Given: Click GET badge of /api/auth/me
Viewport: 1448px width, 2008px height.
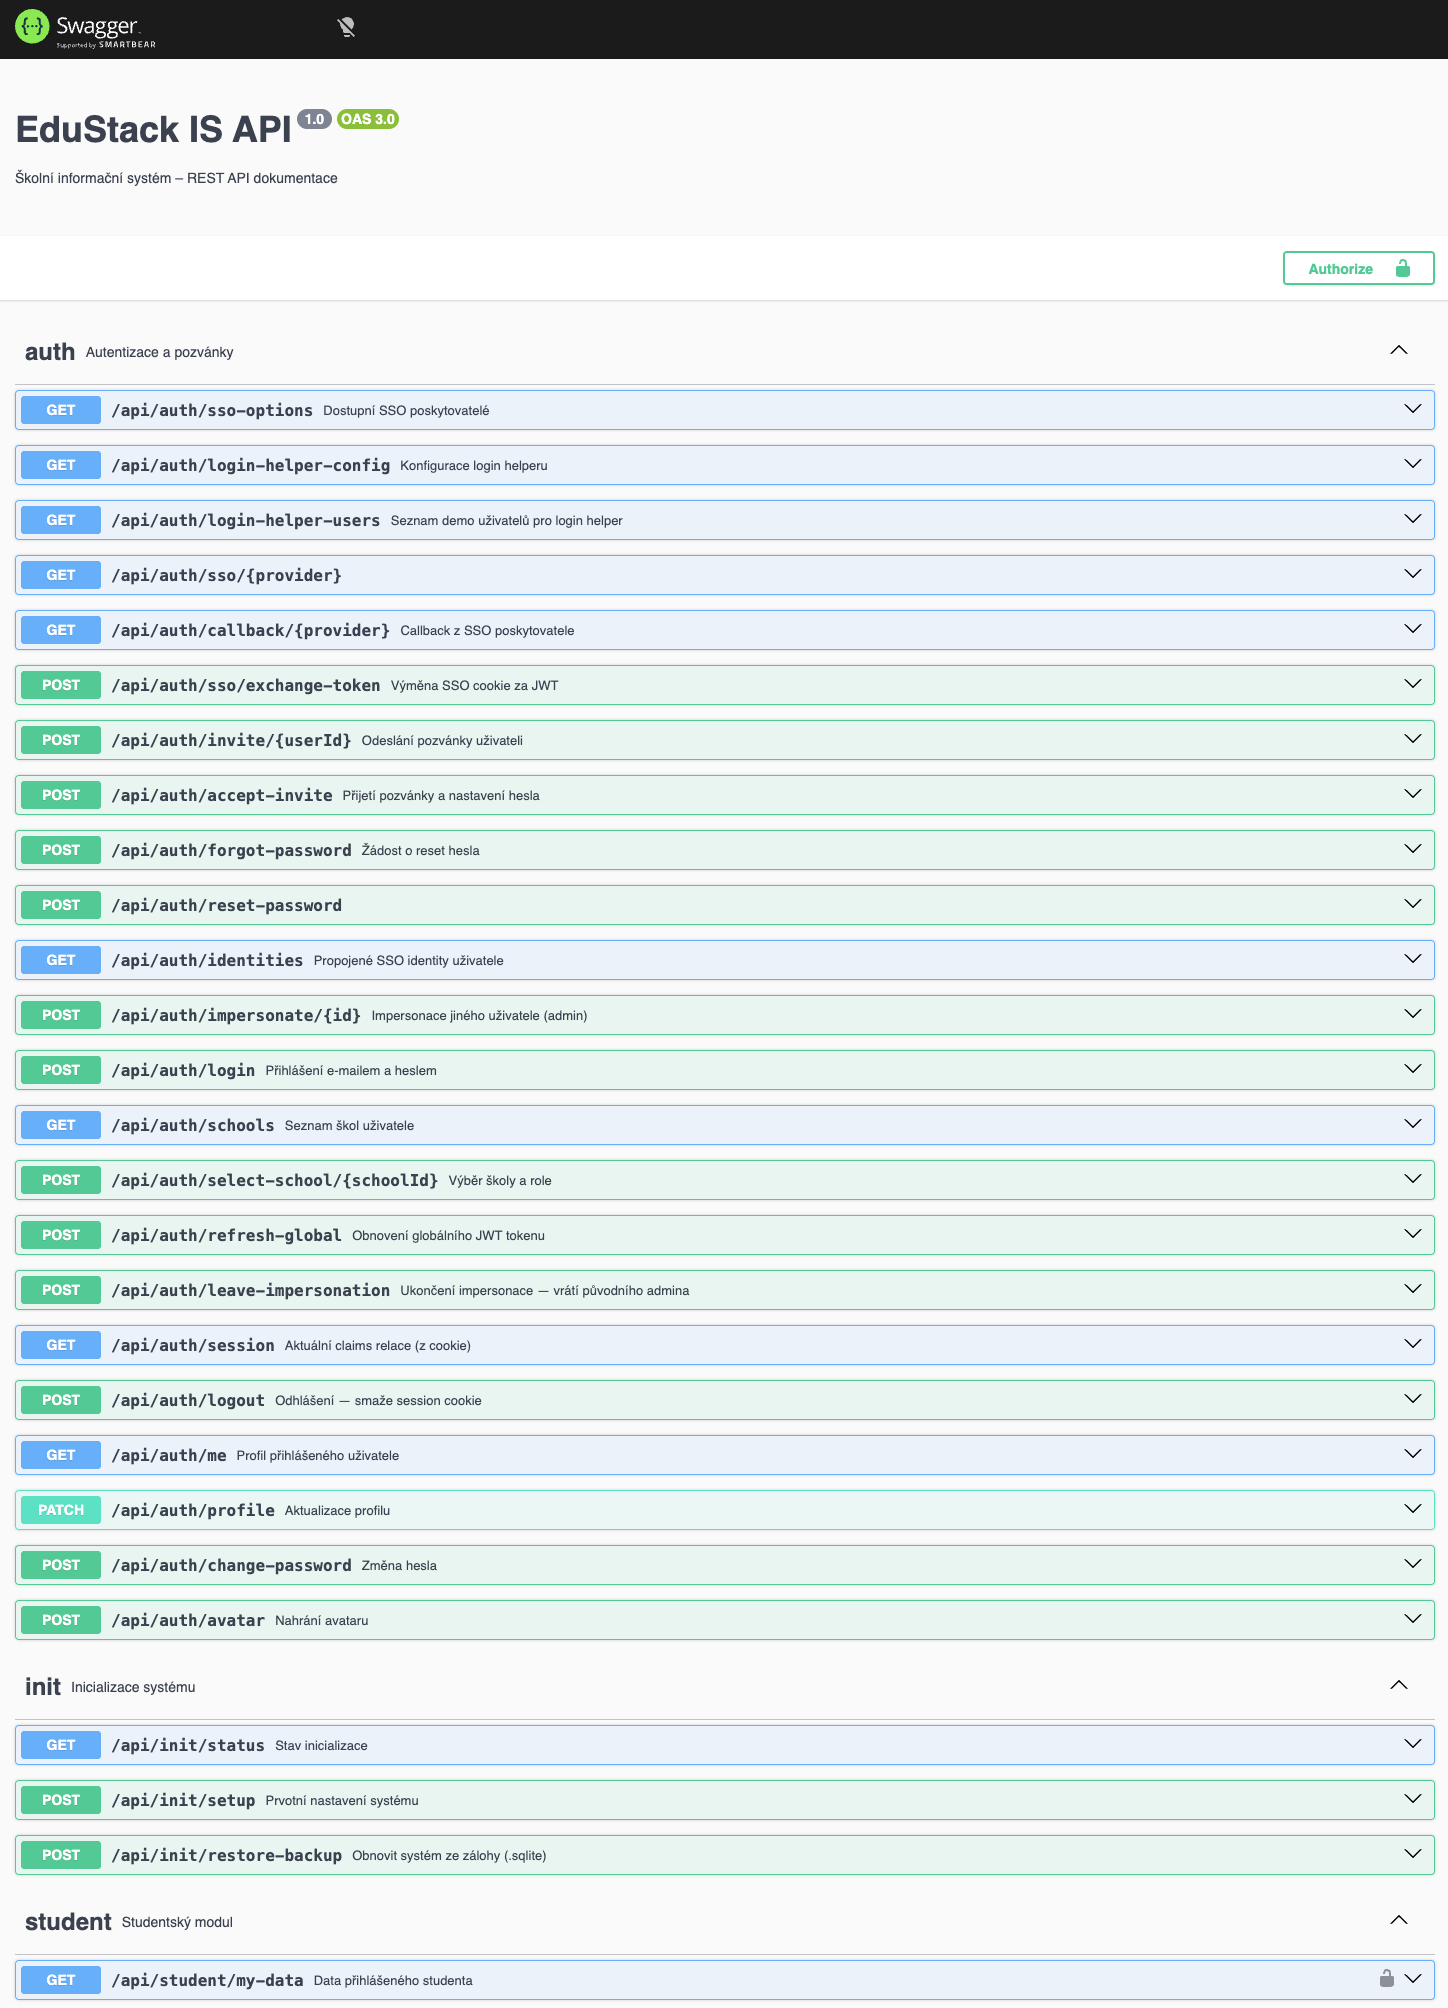Looking at the screenshot, I should click(61, 1455).
